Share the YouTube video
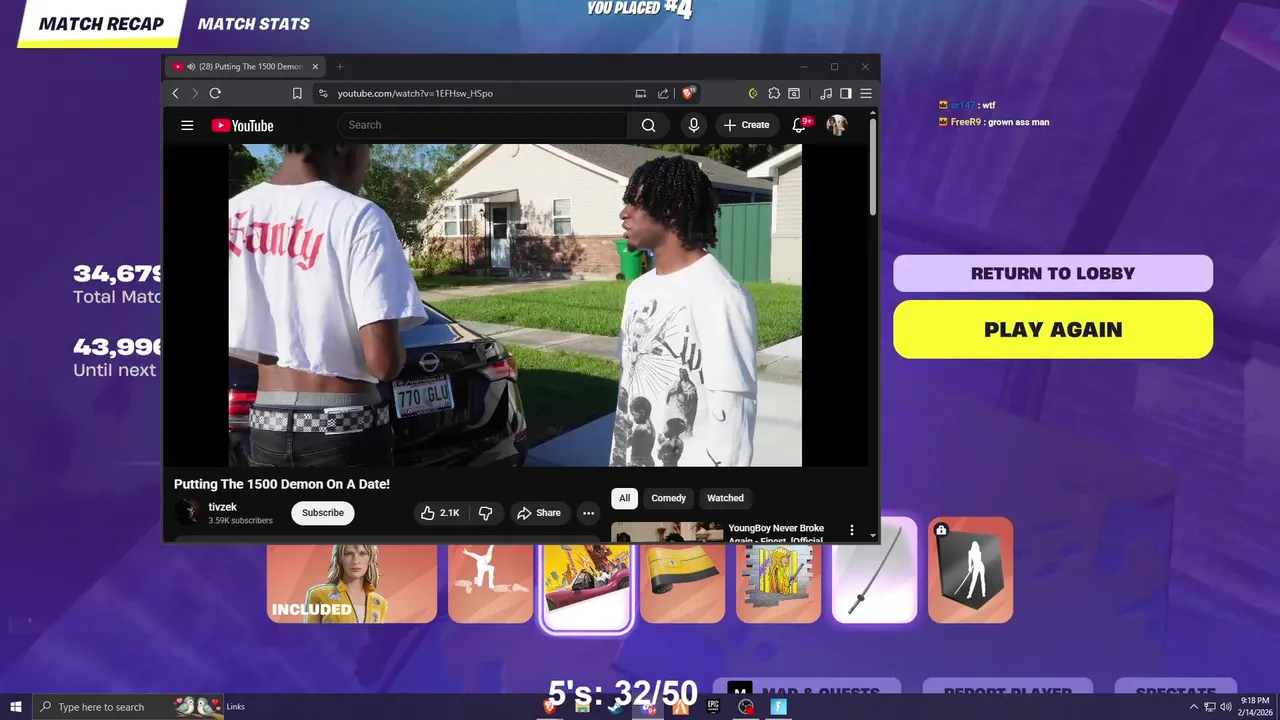The height and width of the screenshot is (720, 1280). (x=539, y=513)
